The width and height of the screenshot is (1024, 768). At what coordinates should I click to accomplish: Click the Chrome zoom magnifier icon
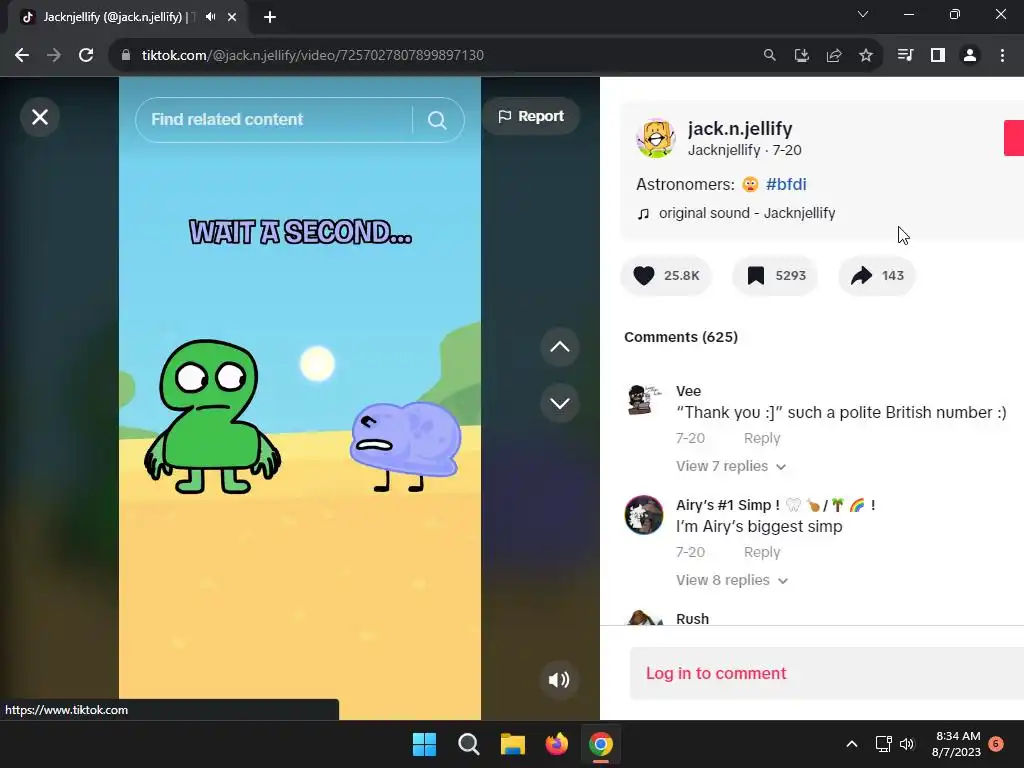pyautogui.click(x=770, y=56)
